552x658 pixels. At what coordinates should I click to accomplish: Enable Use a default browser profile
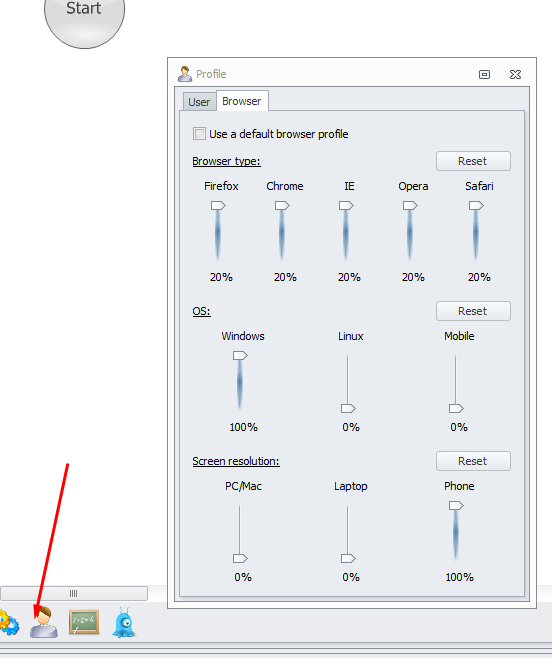(199, 134)
